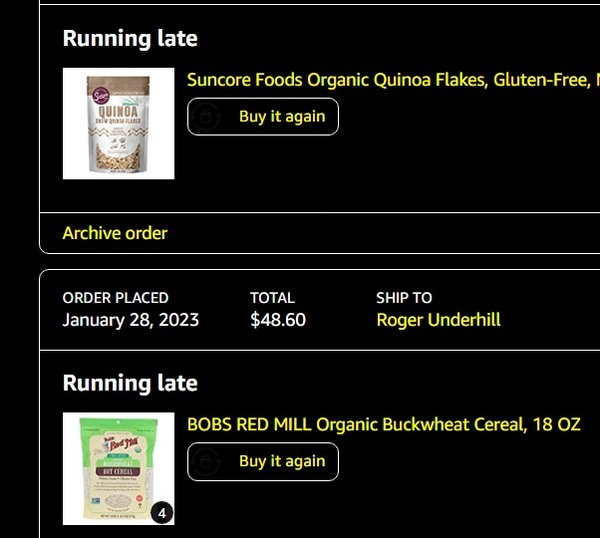
Task: Click the cart icon in the quinoa Buy it again button
Action: click(x=206, y=117)
